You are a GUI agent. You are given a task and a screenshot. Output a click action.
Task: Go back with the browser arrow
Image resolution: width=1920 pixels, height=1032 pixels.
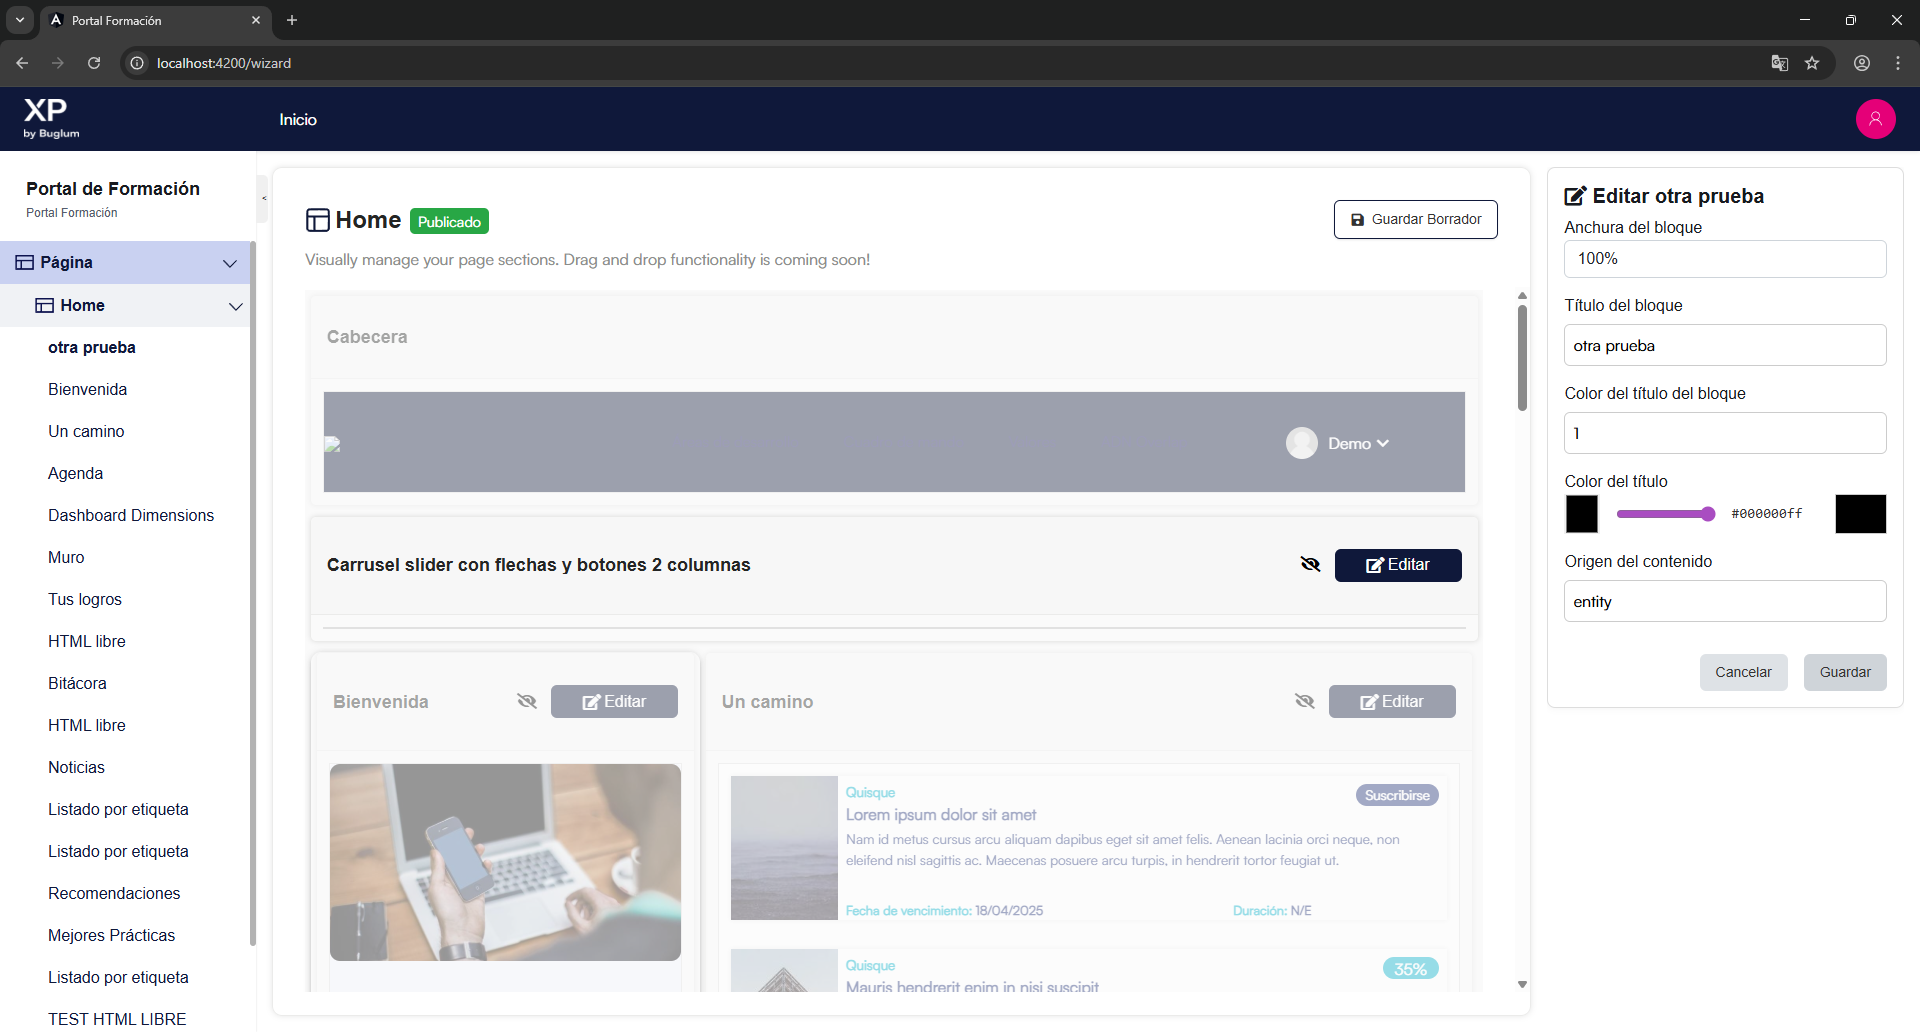coord(22,63)
